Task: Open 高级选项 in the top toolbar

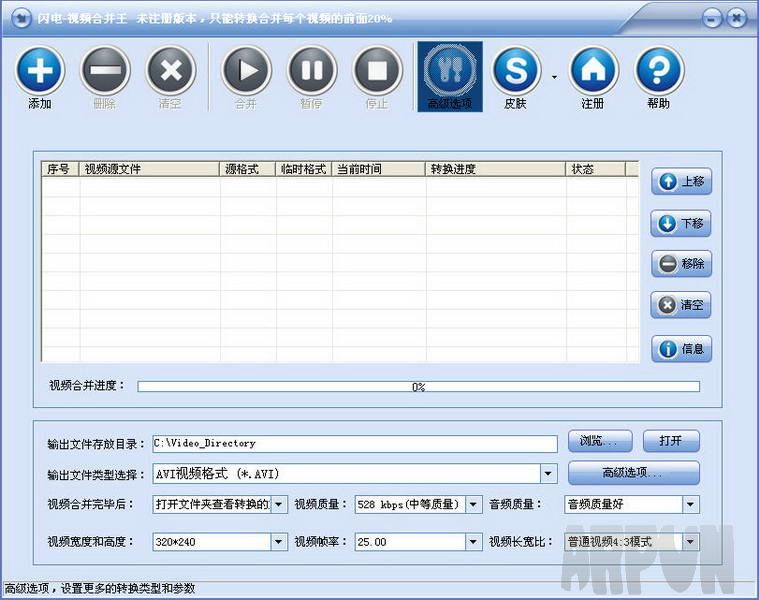Action: (x=450, y=72)
